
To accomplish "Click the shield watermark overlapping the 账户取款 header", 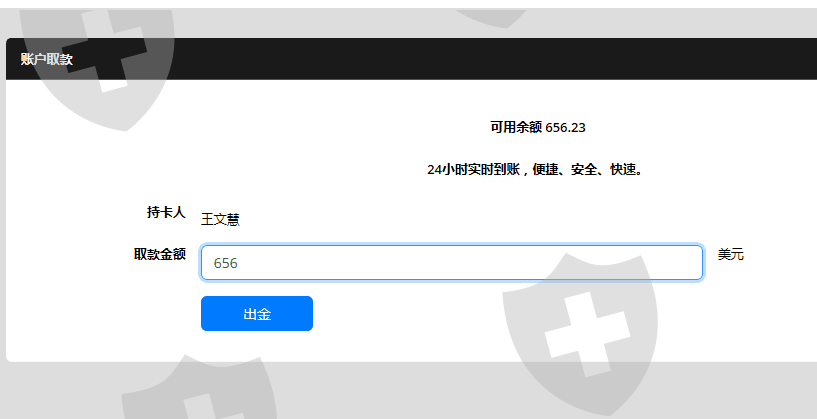I will [x=97, y=65].
